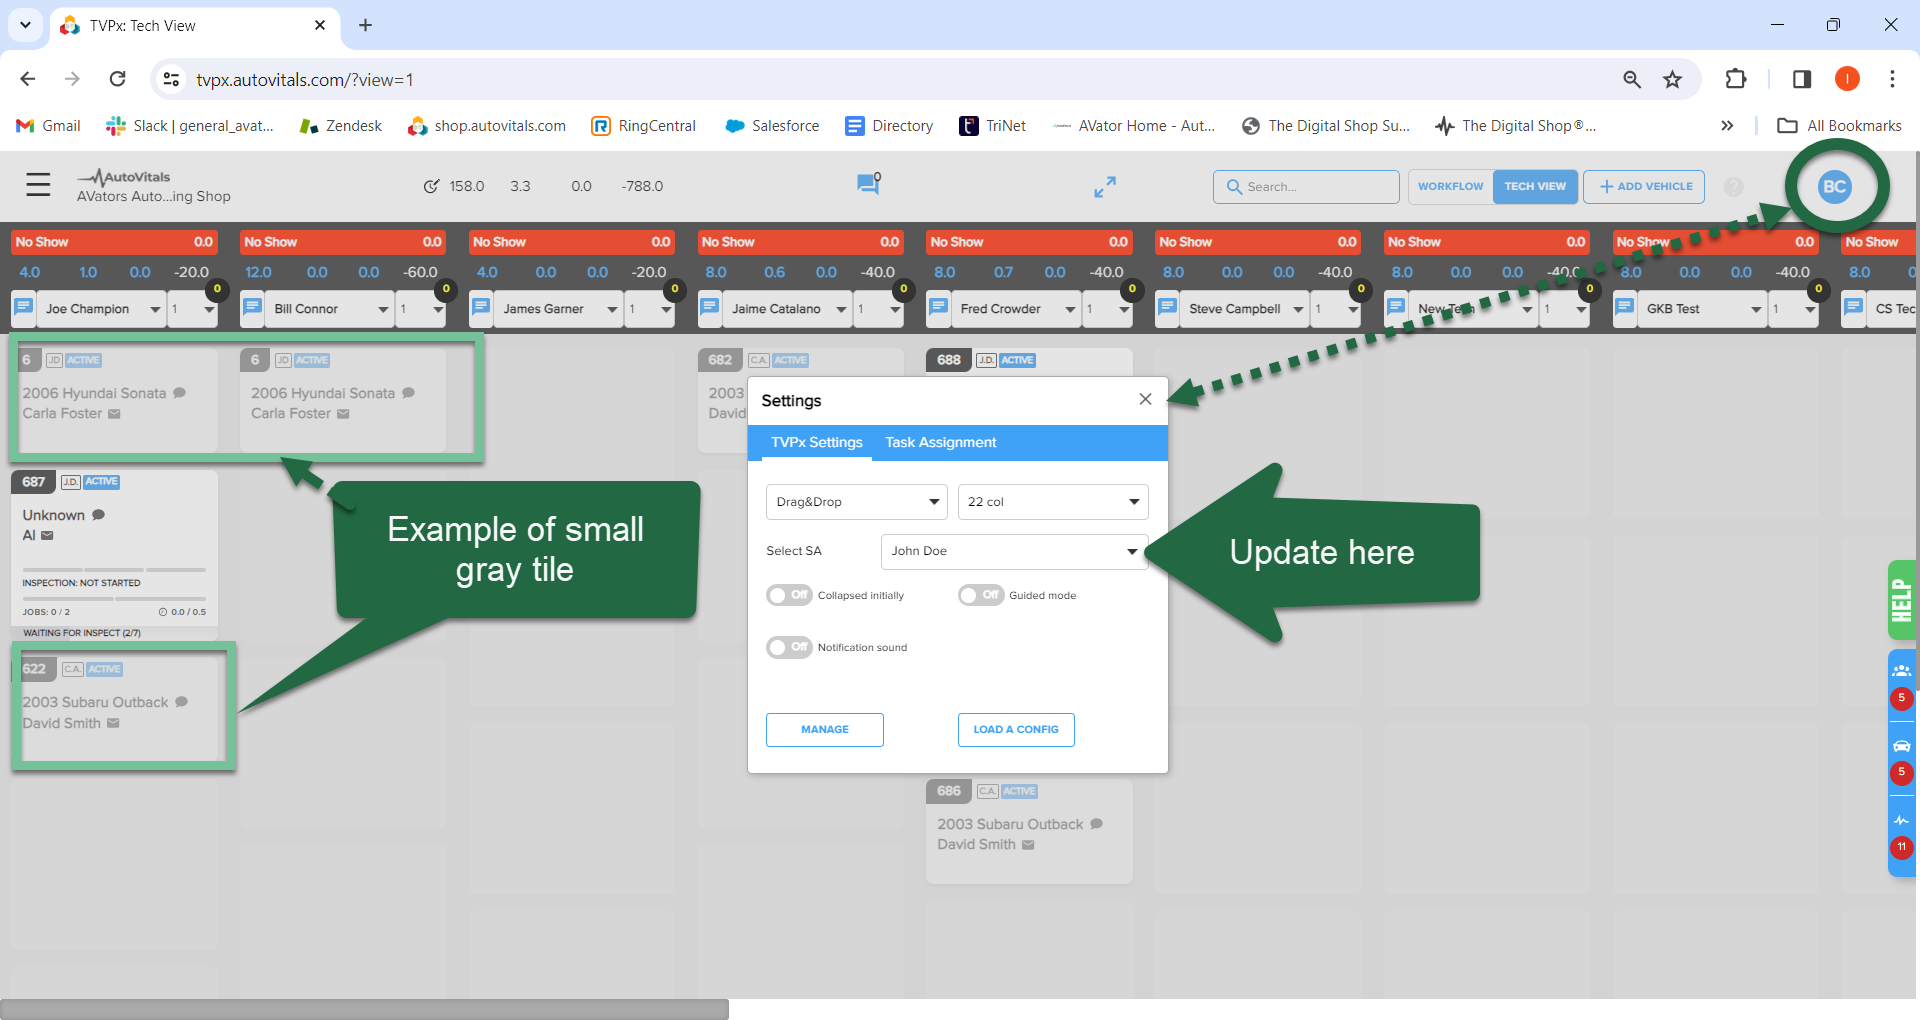Open James Garner technician dropdown
Image resolution: width=1920 pixels, height=1020 pixels.
pyautogui.click(x=559, y=309)
